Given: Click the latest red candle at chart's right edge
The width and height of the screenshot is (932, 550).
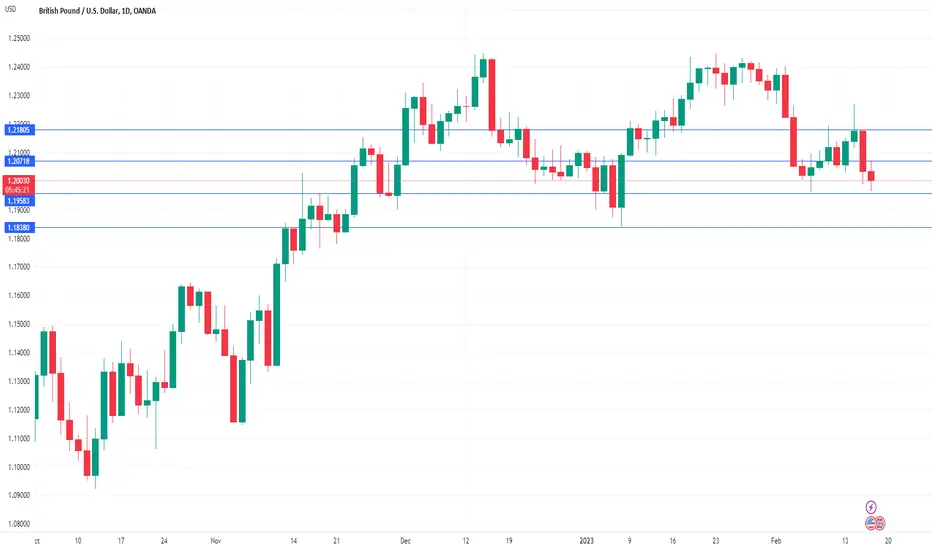Looking at the screenshot, I should [871, 175].
